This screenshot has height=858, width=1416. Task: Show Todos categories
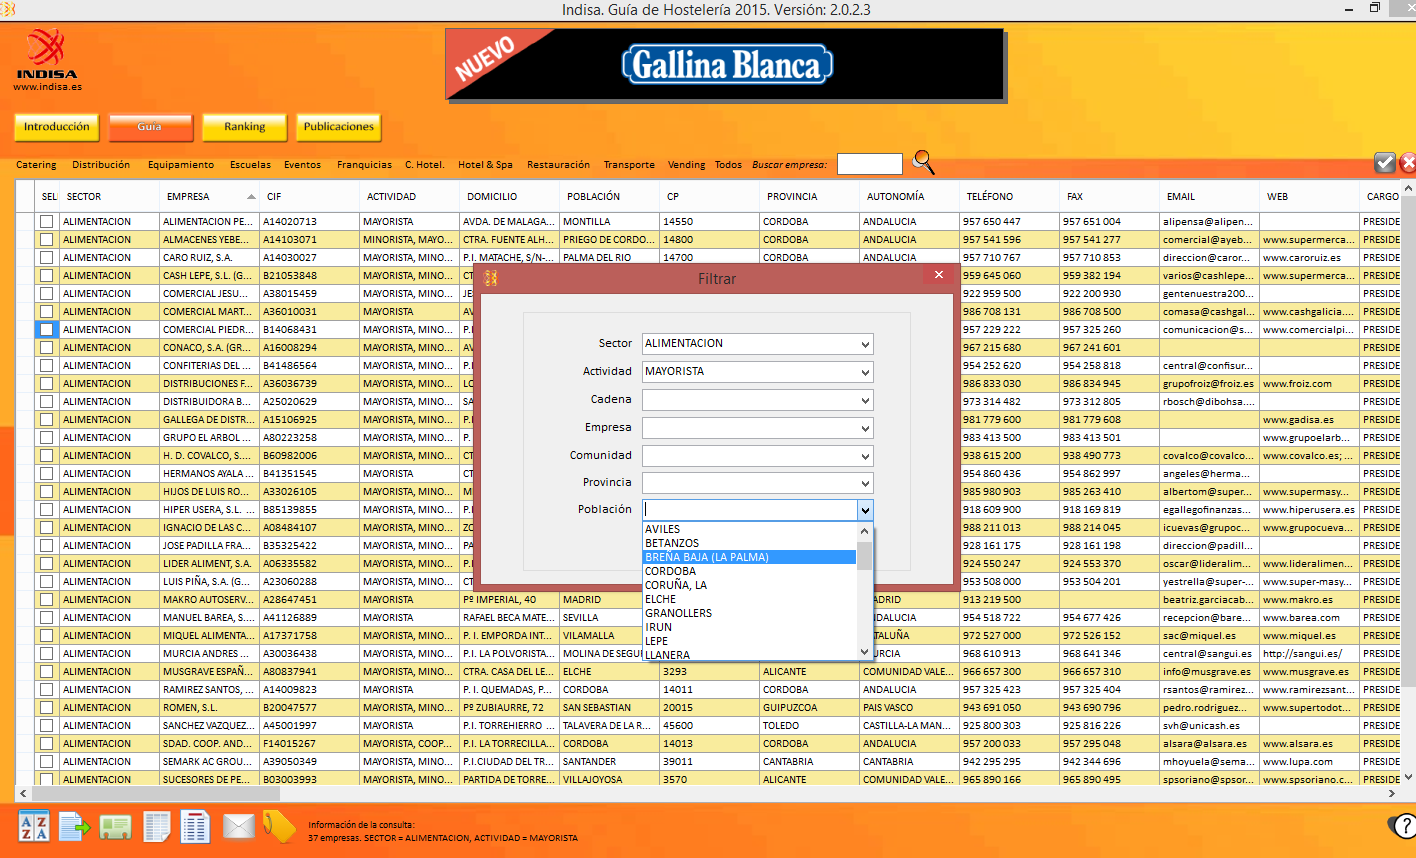(728, 164)
